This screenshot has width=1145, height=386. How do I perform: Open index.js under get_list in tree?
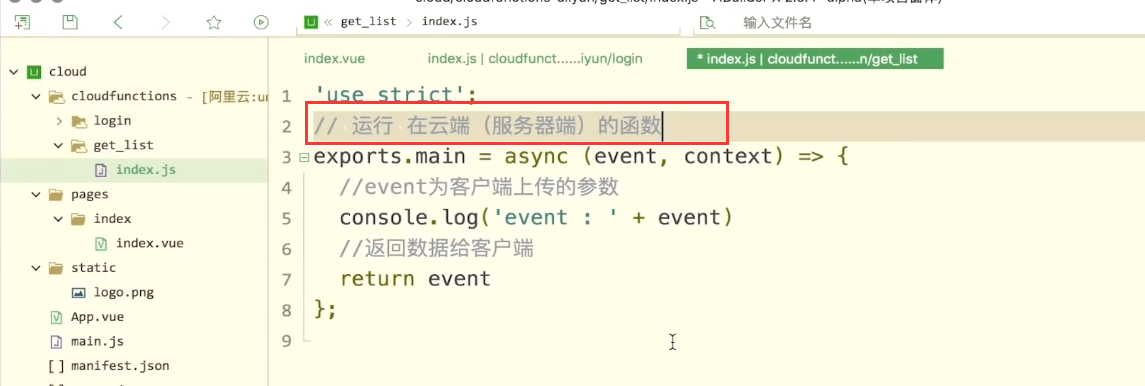(x=146, y=170)
